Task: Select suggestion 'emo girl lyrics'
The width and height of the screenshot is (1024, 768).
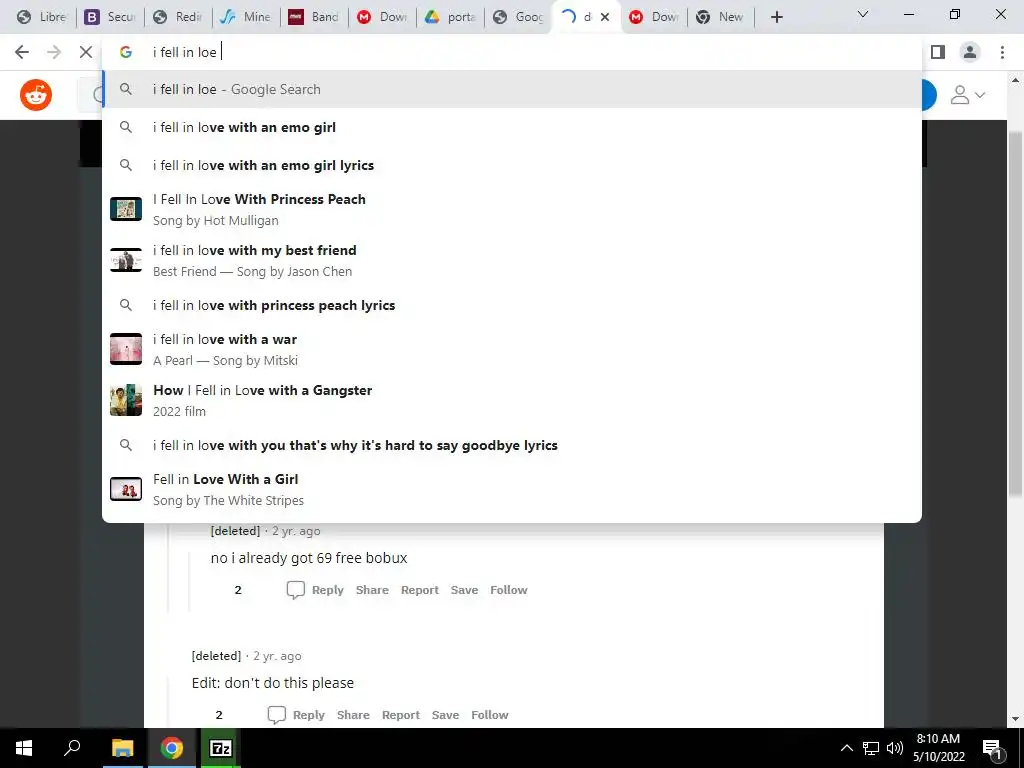Action: 512,165
